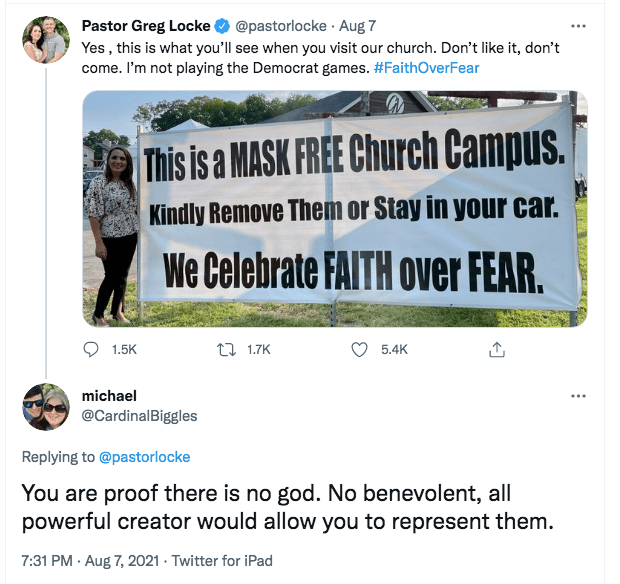The width and height of the screenshot is (620, 584).
Task: Click the Pastor Greg Locke display name
Action: pos(145,26)
